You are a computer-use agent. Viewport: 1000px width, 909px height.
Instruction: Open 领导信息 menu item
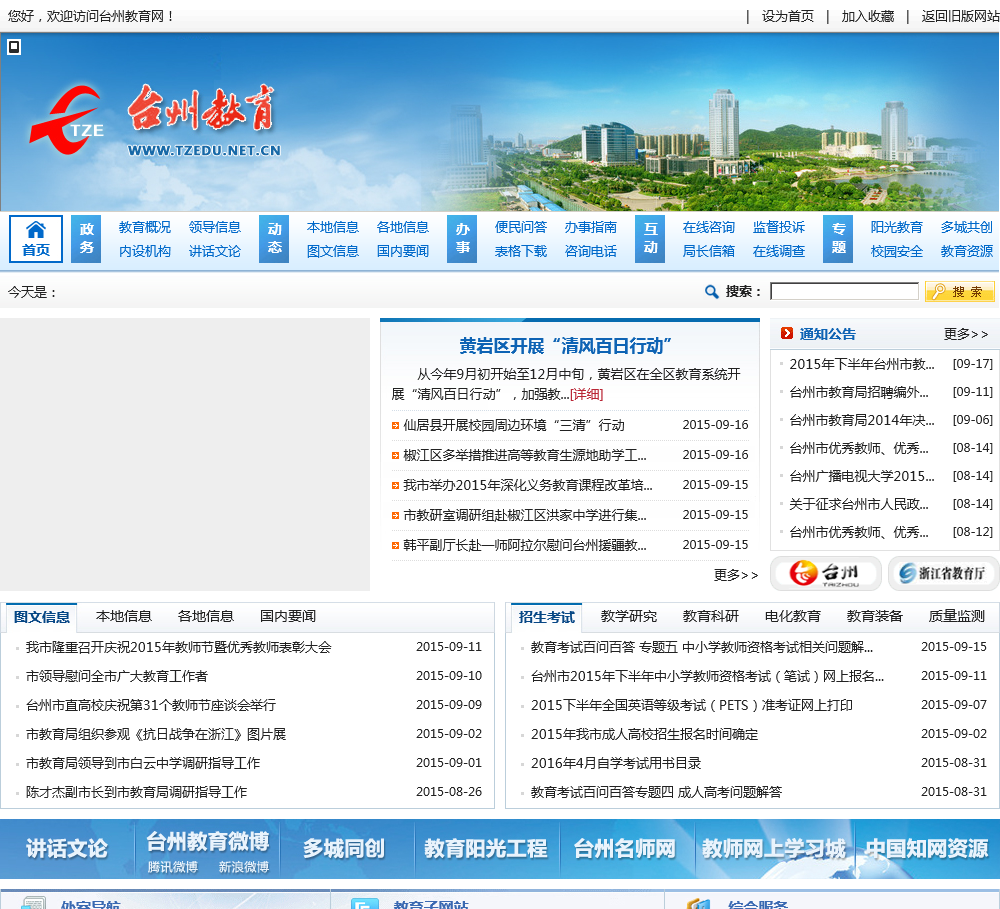(x=215, y=227)
